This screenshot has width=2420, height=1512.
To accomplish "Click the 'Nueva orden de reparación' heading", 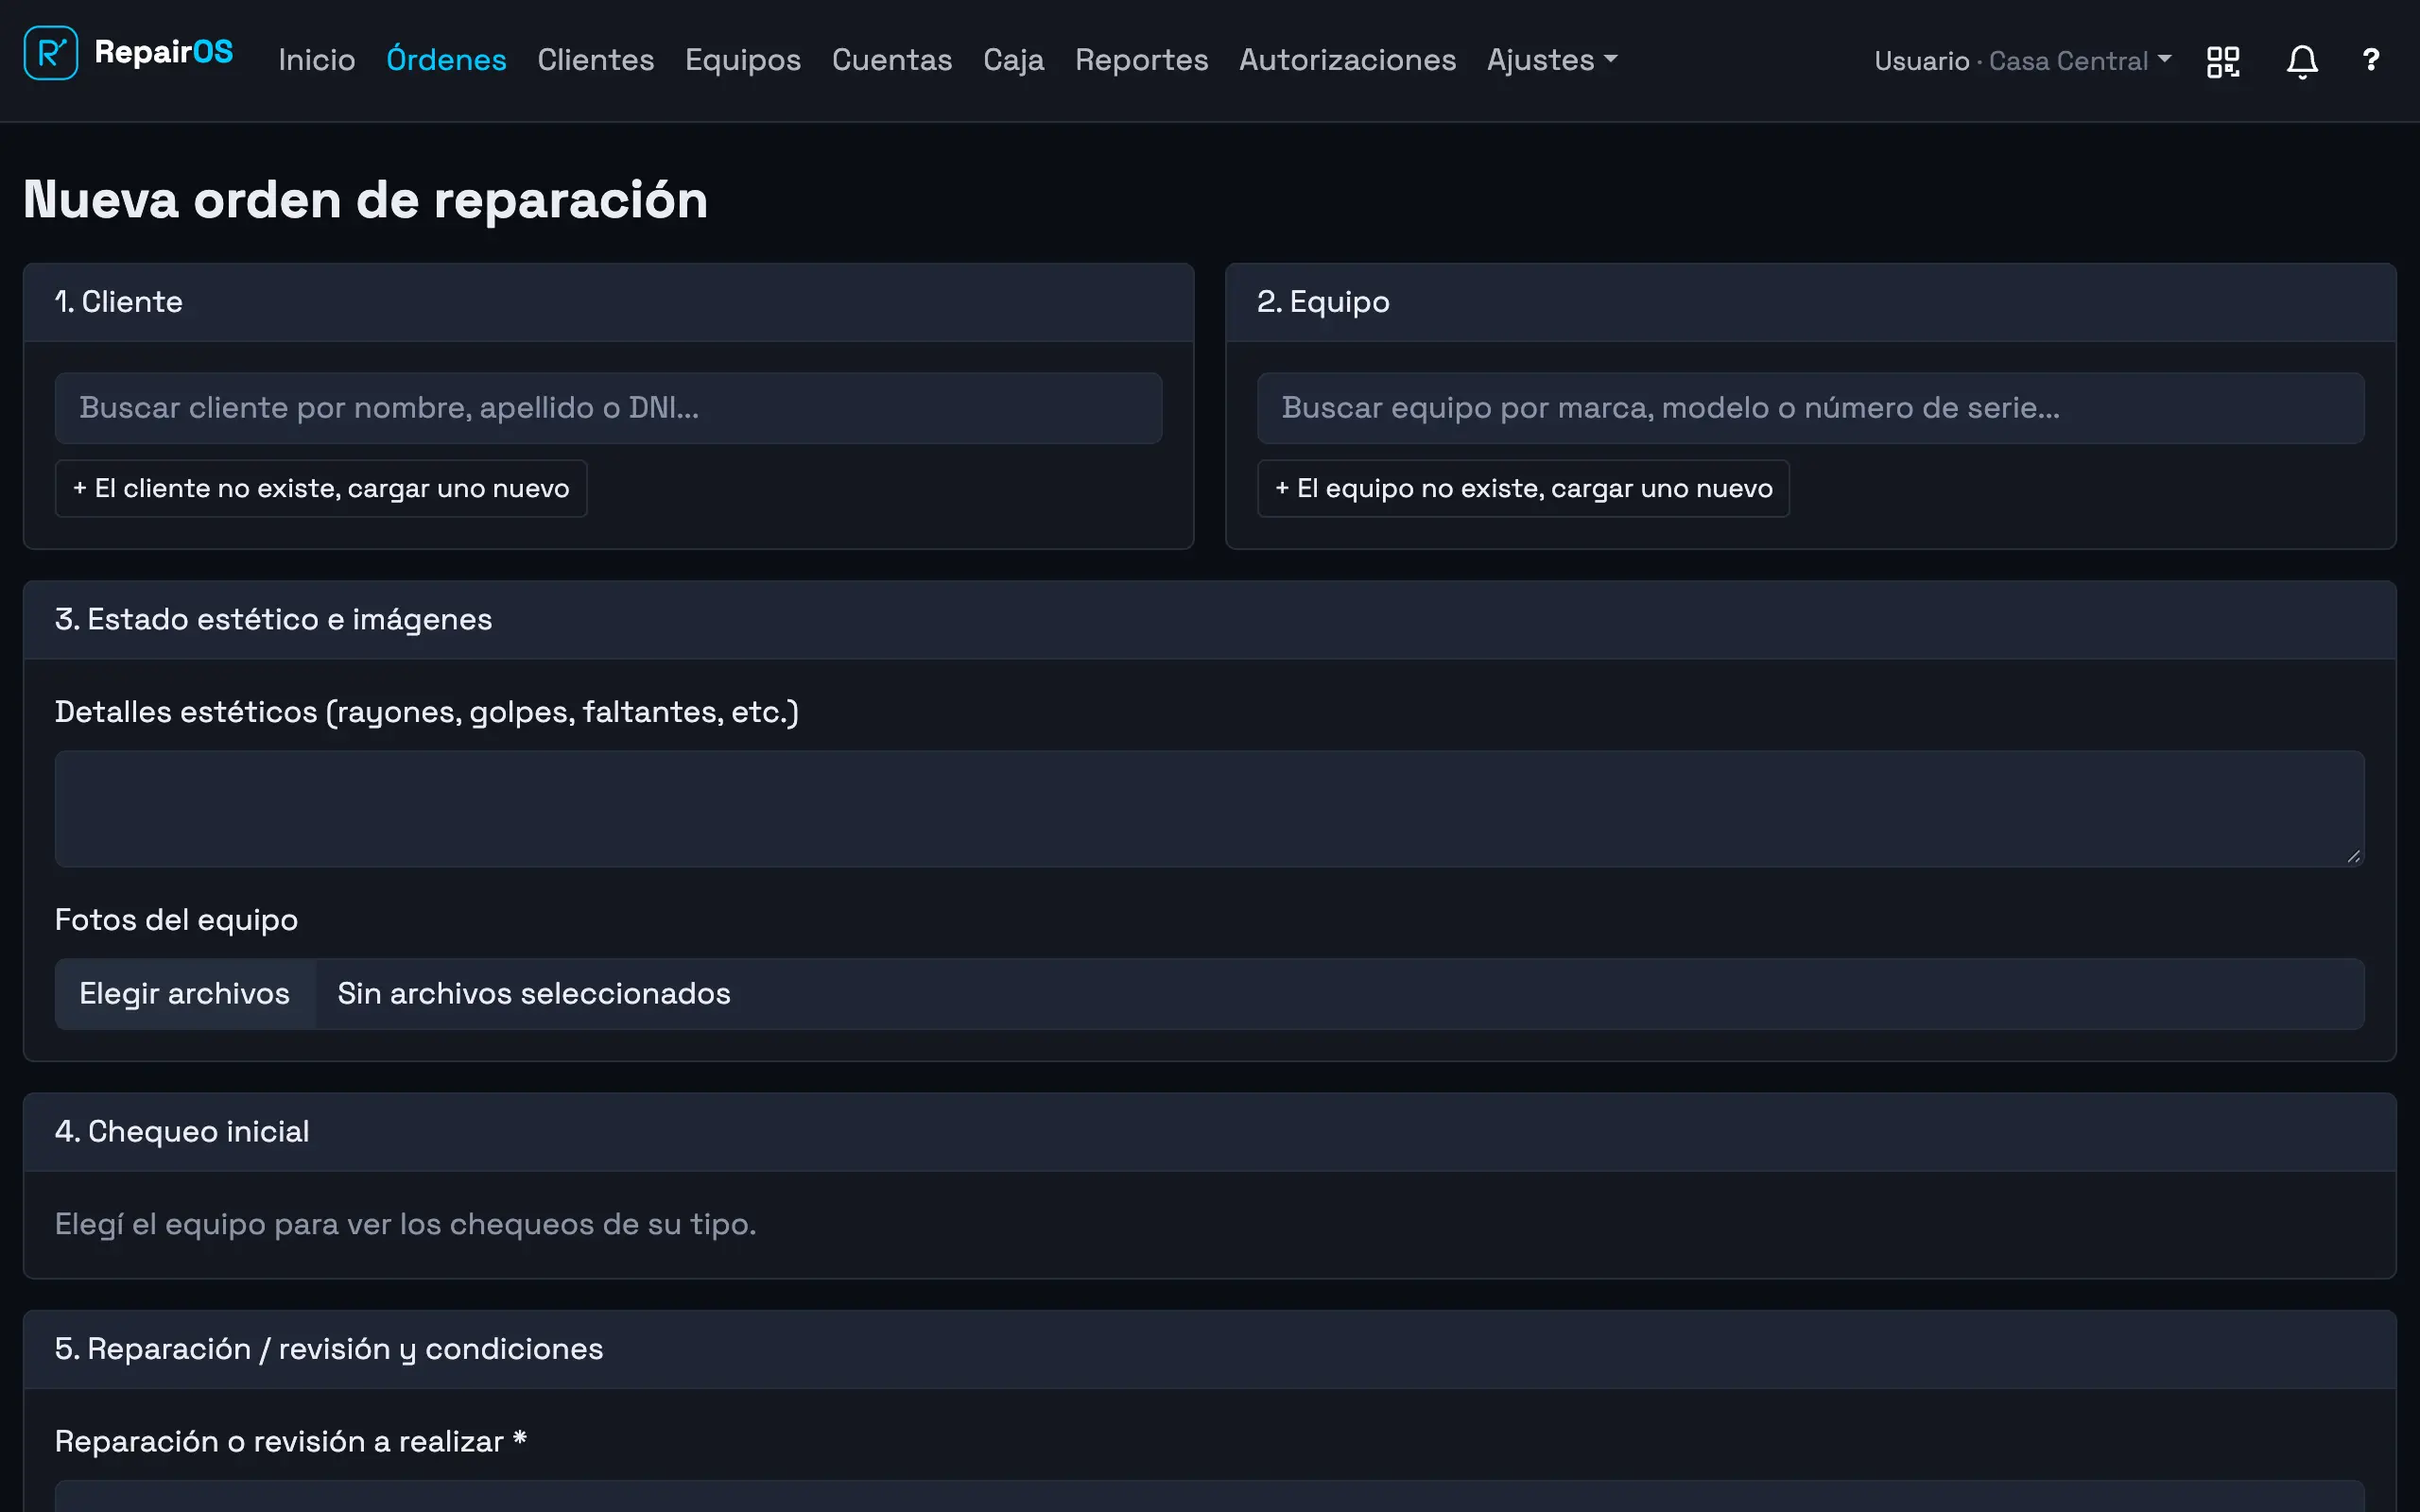I will tap(365, 200).
